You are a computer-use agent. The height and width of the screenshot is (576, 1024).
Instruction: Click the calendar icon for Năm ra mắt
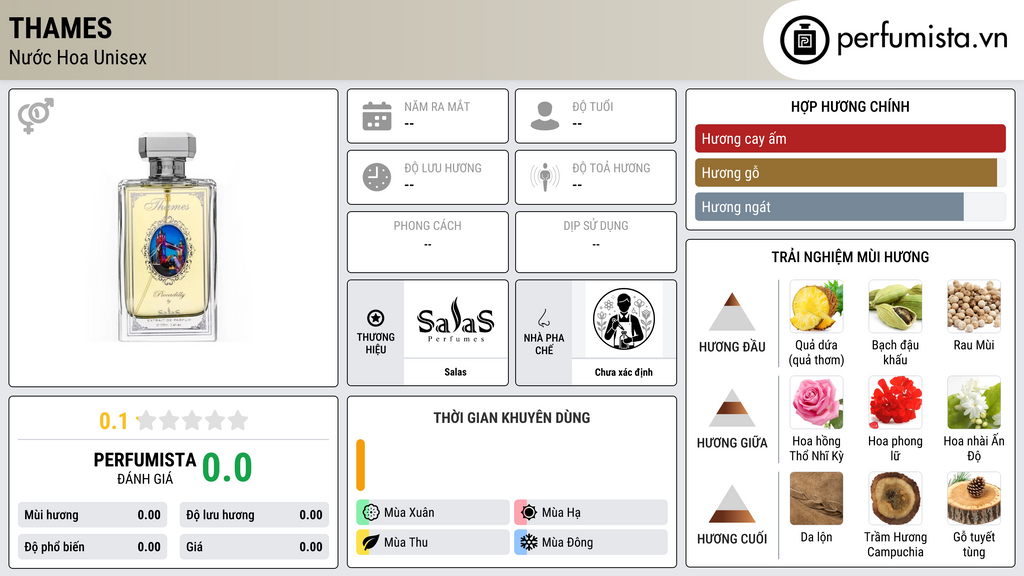(377, 116)
